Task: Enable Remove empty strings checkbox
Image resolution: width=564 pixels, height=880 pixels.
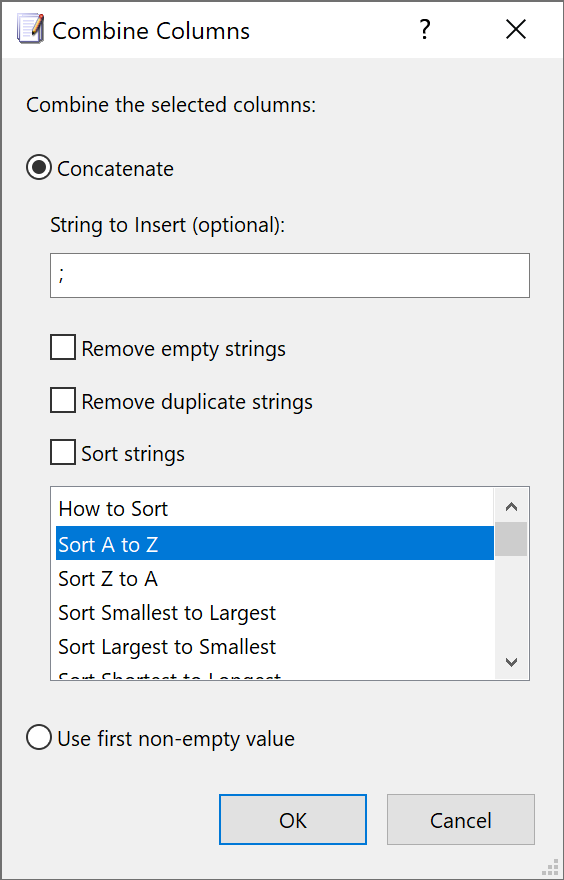Action: (63, 348)
